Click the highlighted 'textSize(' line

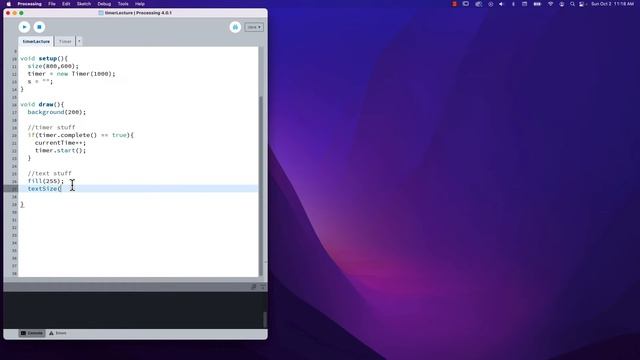tap(138, 189)
